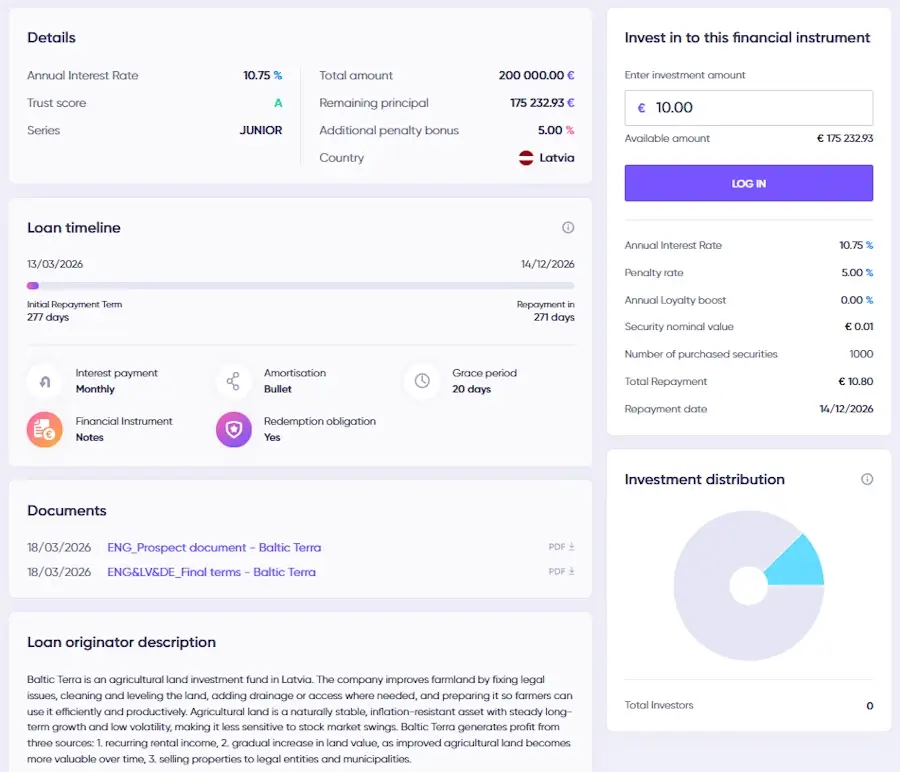
Task: Click the orange Financial Instrument notes icon
Action: 44,429
